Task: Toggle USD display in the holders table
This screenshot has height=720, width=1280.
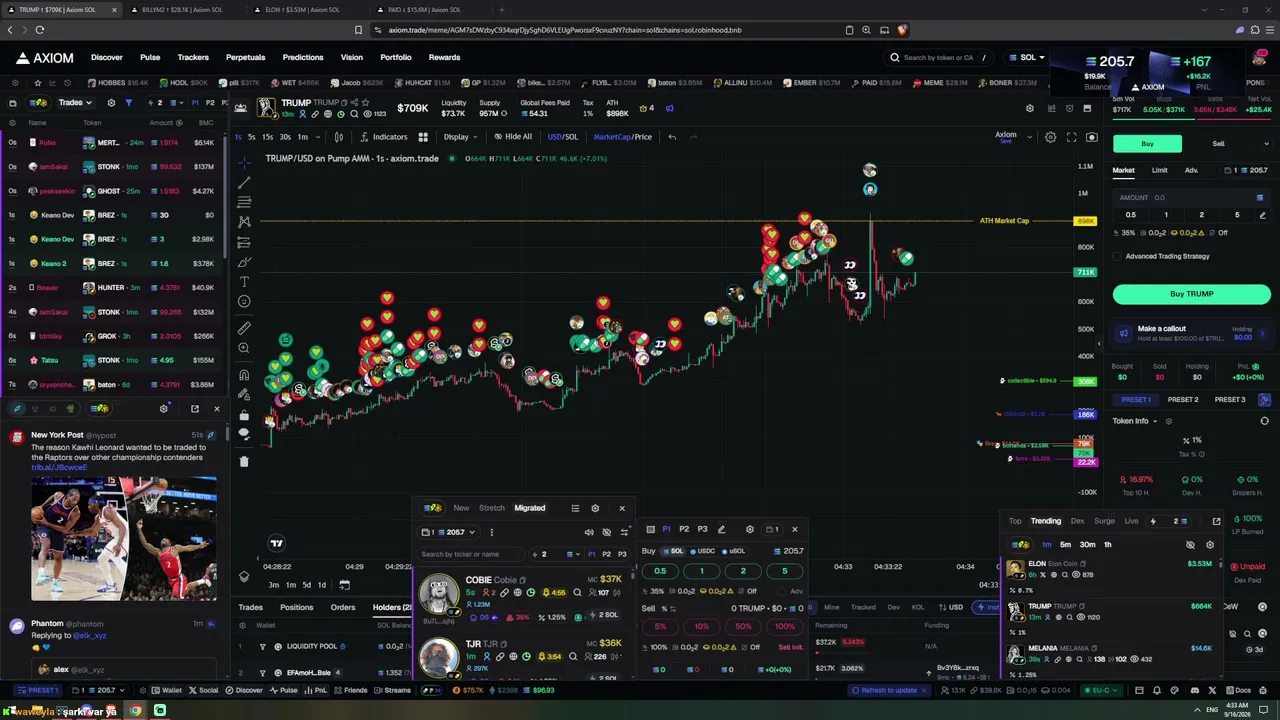Action: tap(951, 607)
